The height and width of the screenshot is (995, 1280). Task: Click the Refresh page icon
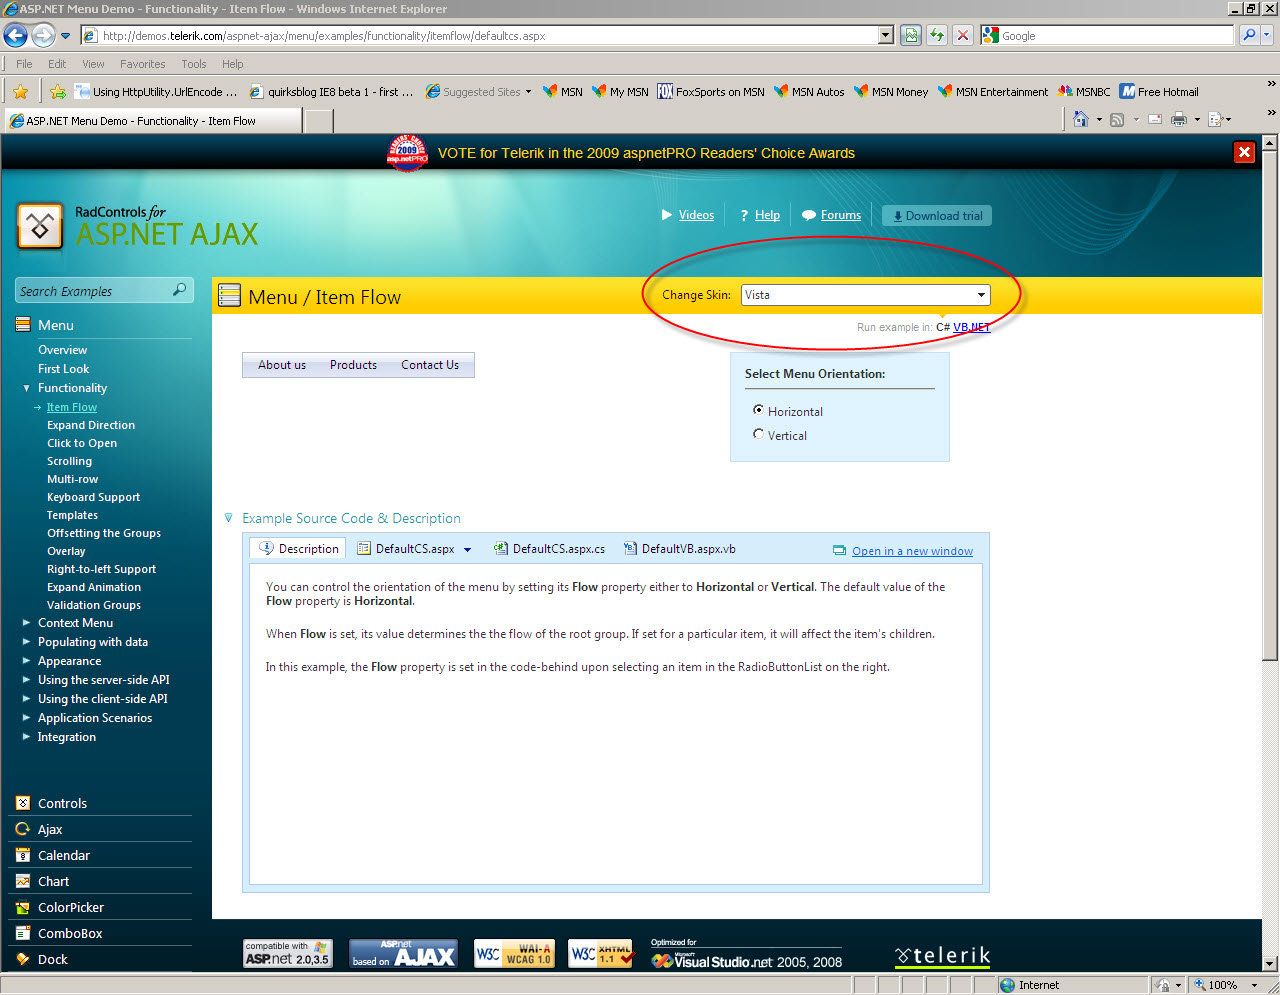[x=937, y=36]
